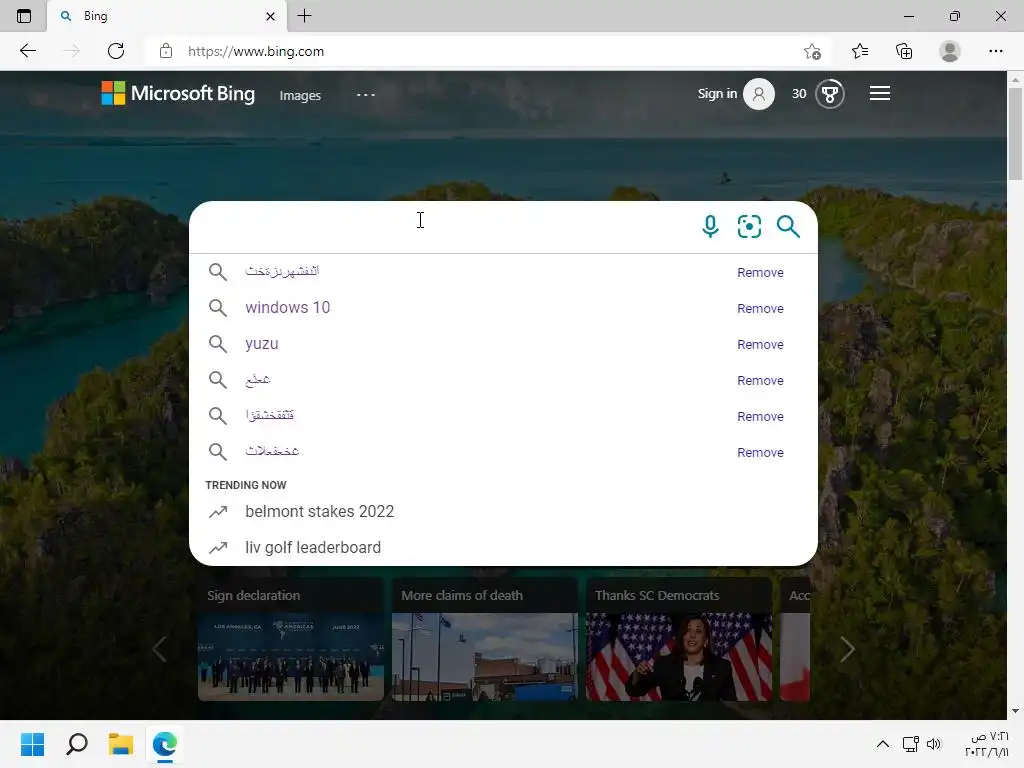
Task: Click the Microsoft Bing logo
Action: (178, 93)
